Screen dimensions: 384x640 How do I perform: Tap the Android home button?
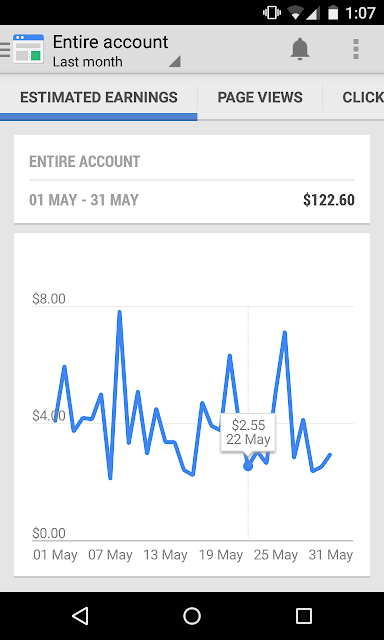192,616
